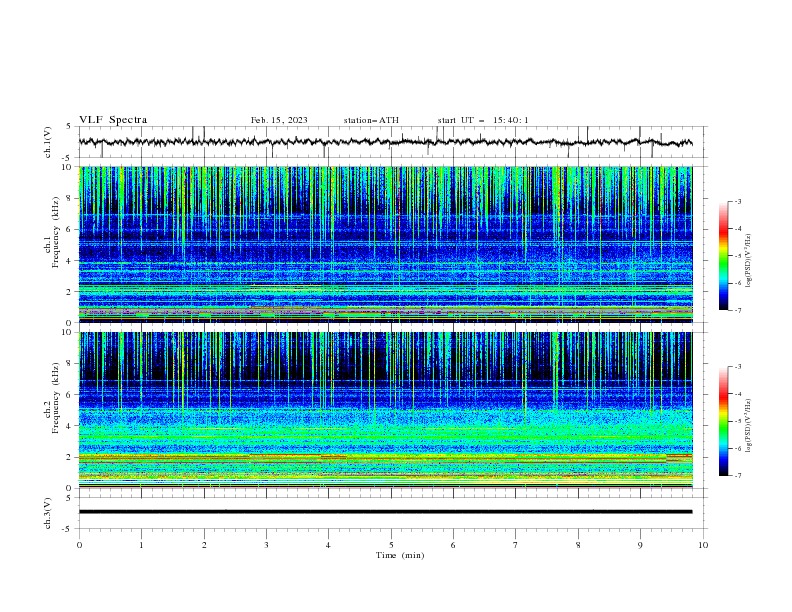Click the "VLF Spectra" plot title
792x612 pixels.
(113, 120)
